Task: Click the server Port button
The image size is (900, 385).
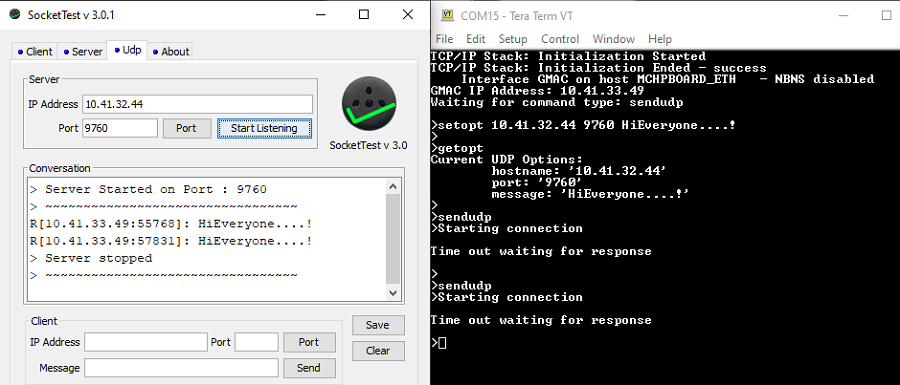Action: pyautogui.click(x=186, y=128)
